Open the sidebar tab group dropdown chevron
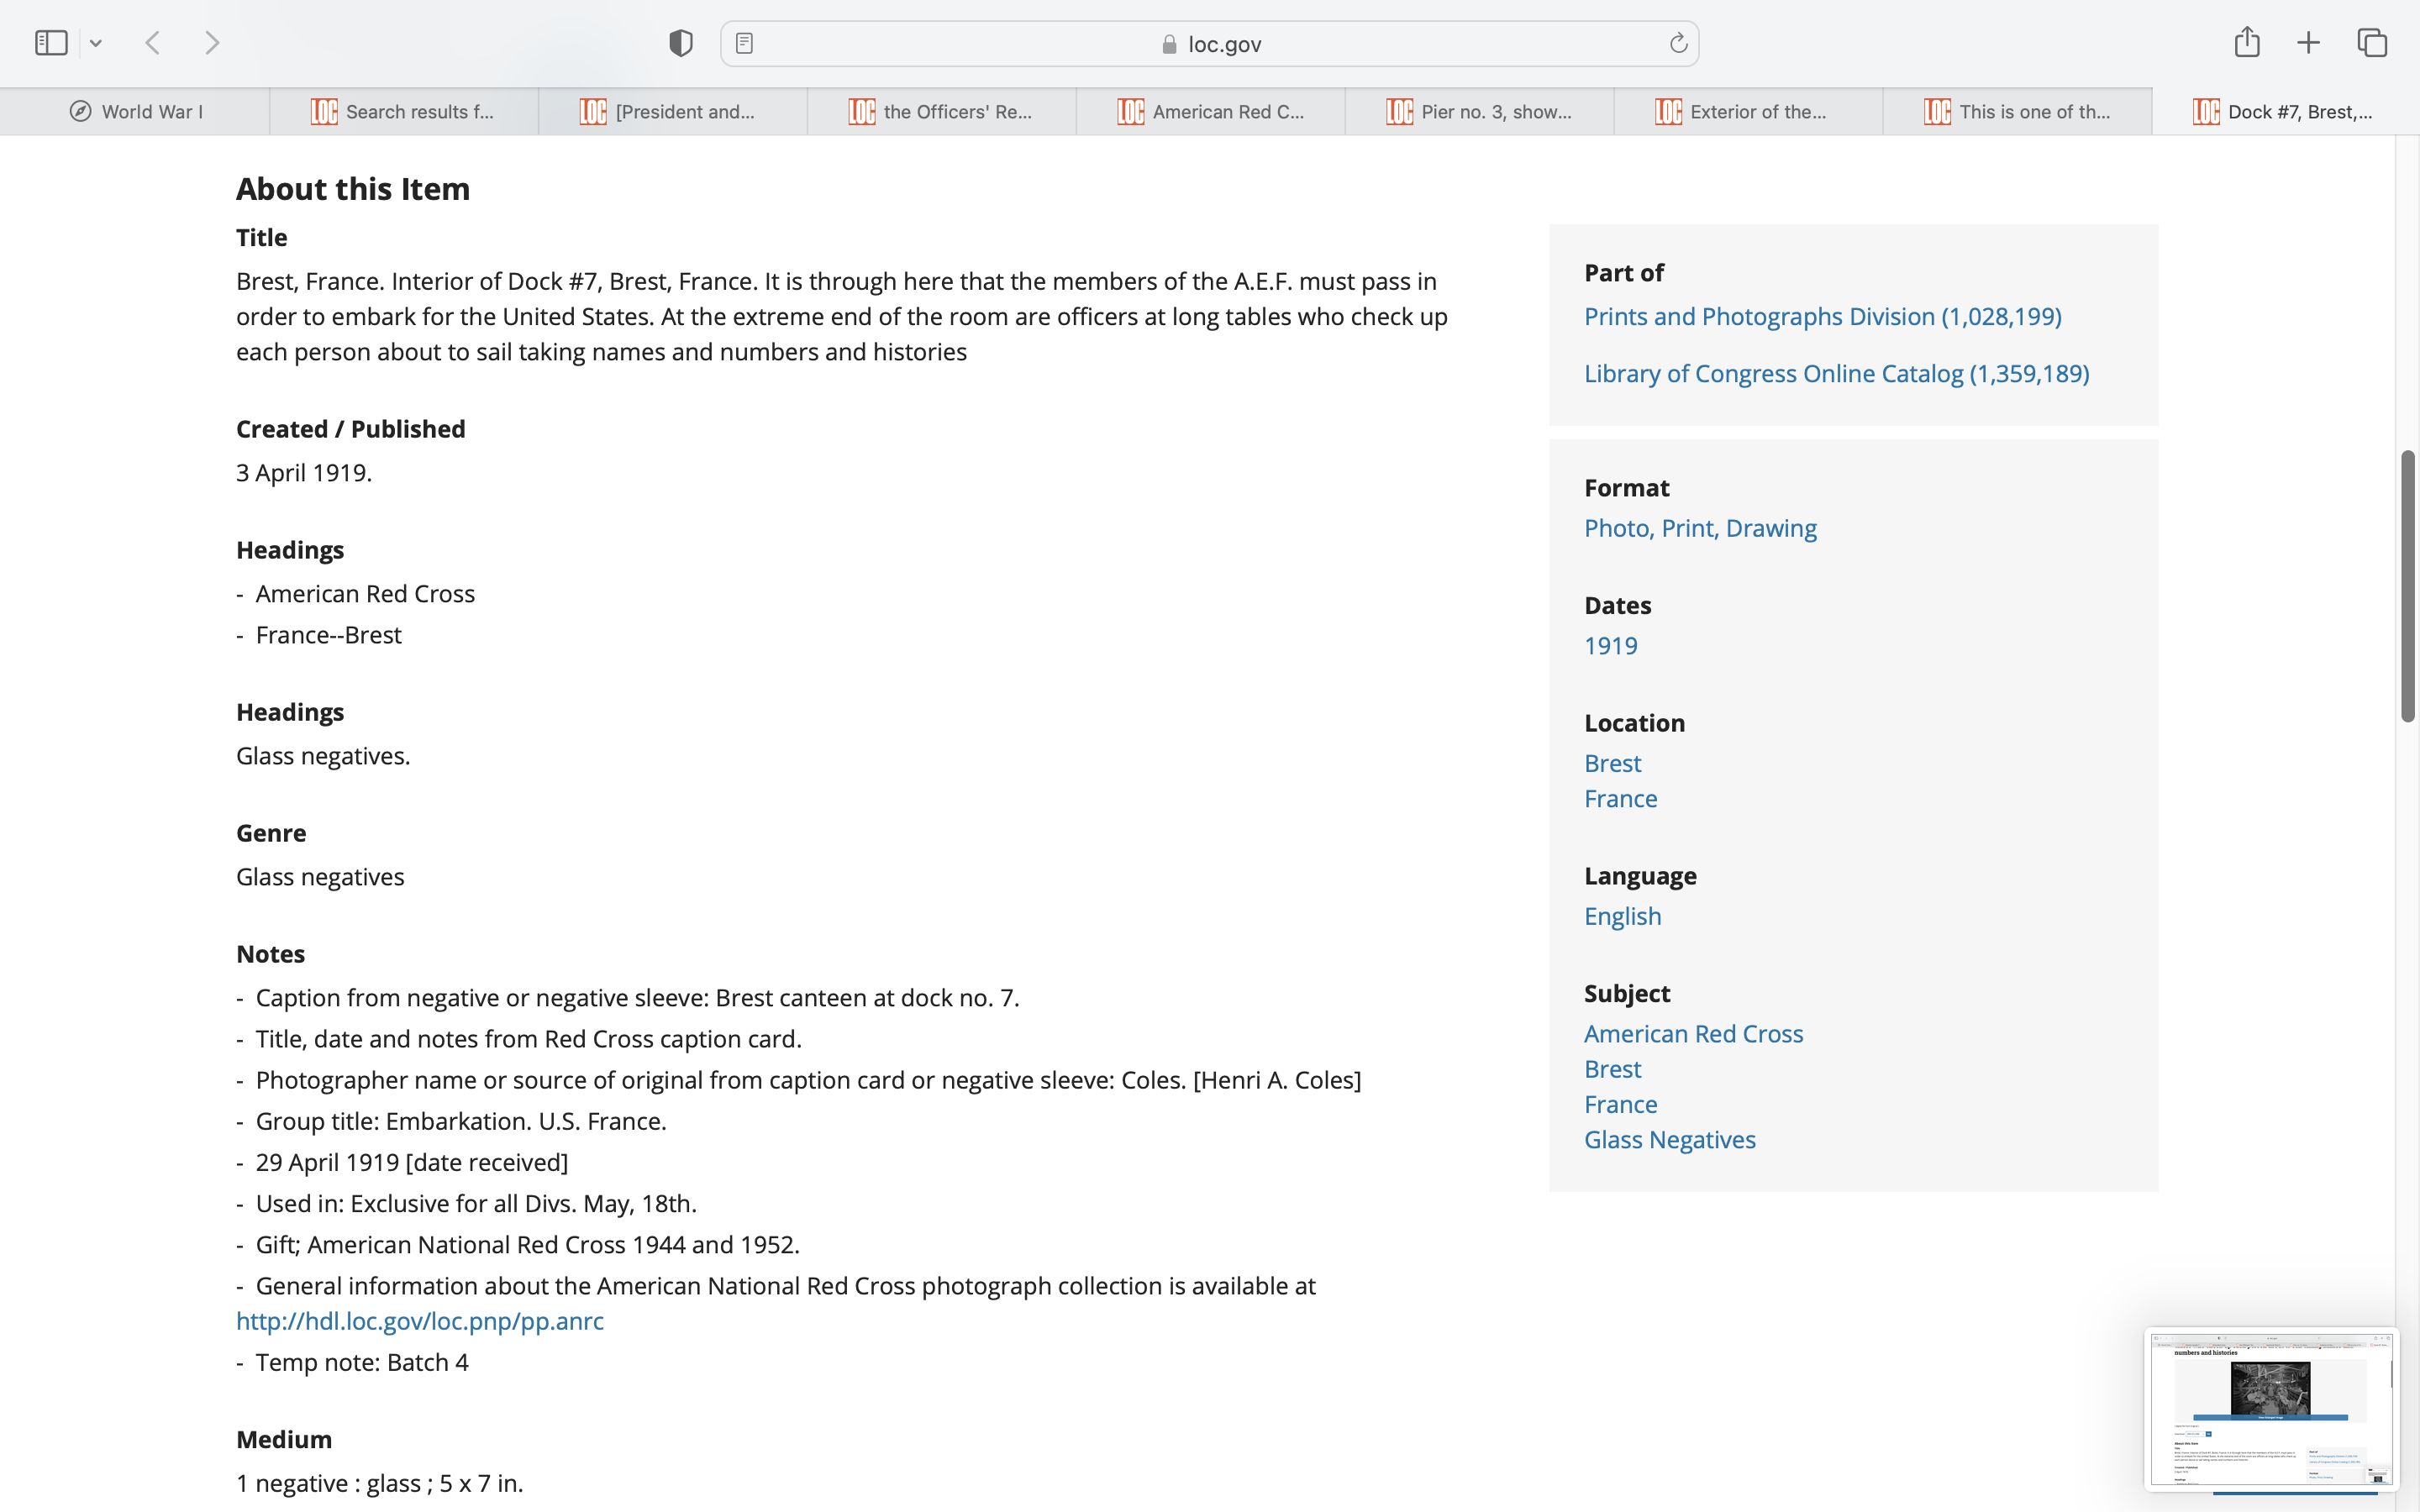Screen dimensions: 2420x1512 pos(96,43)
